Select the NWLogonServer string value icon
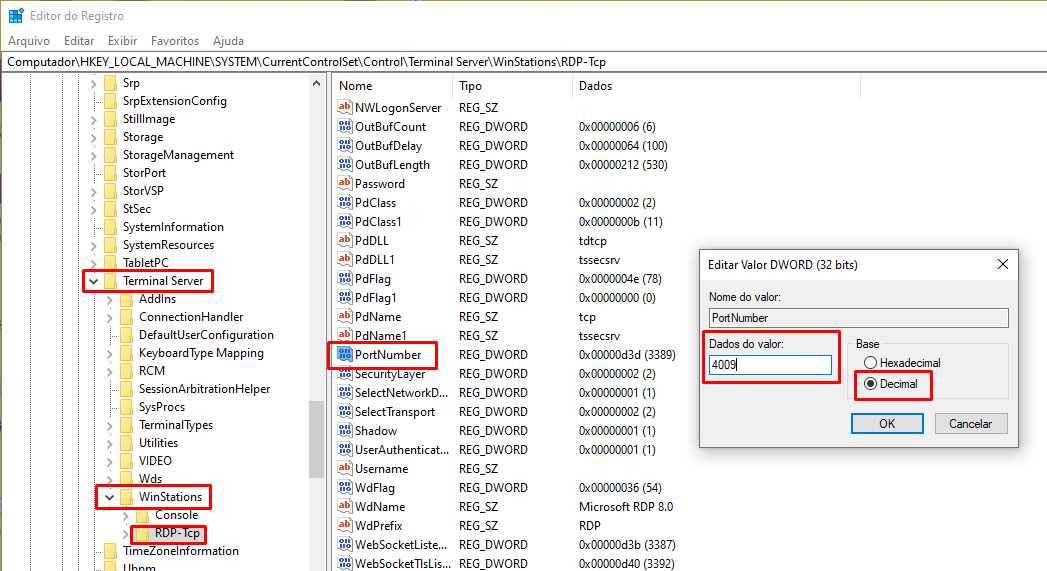 pyautogui.click(x=345, y=107)
